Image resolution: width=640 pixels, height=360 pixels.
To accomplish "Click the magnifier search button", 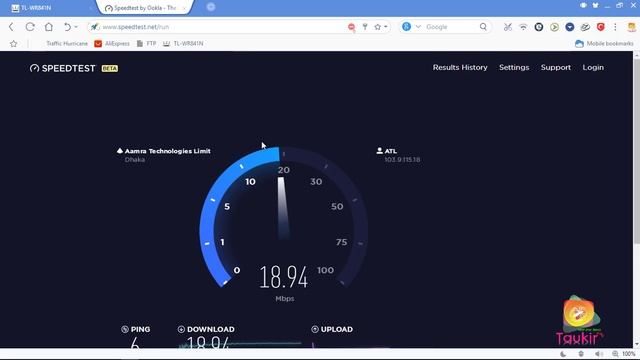I will [483, 27].
